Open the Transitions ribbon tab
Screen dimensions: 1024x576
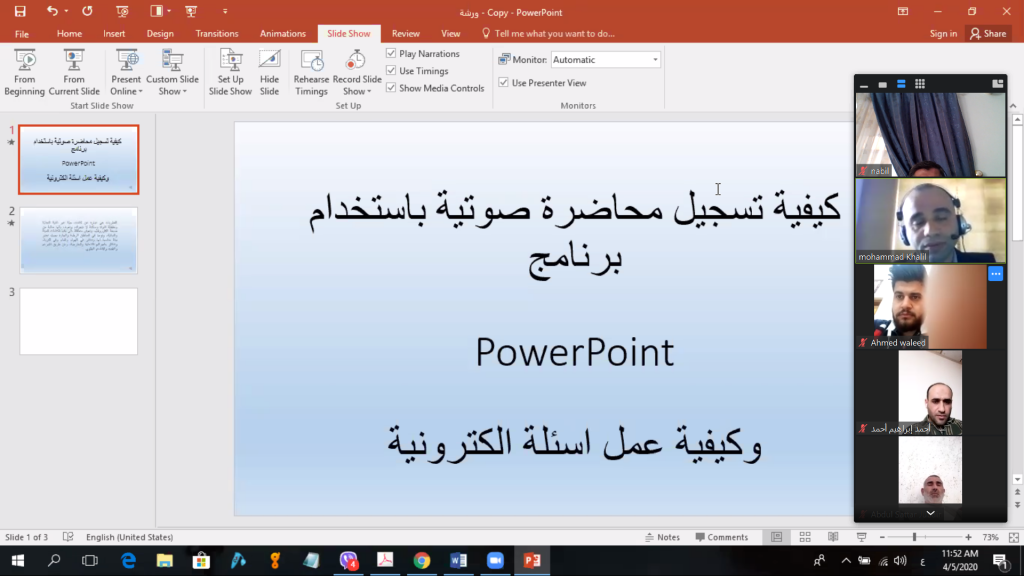pos(217,33)
